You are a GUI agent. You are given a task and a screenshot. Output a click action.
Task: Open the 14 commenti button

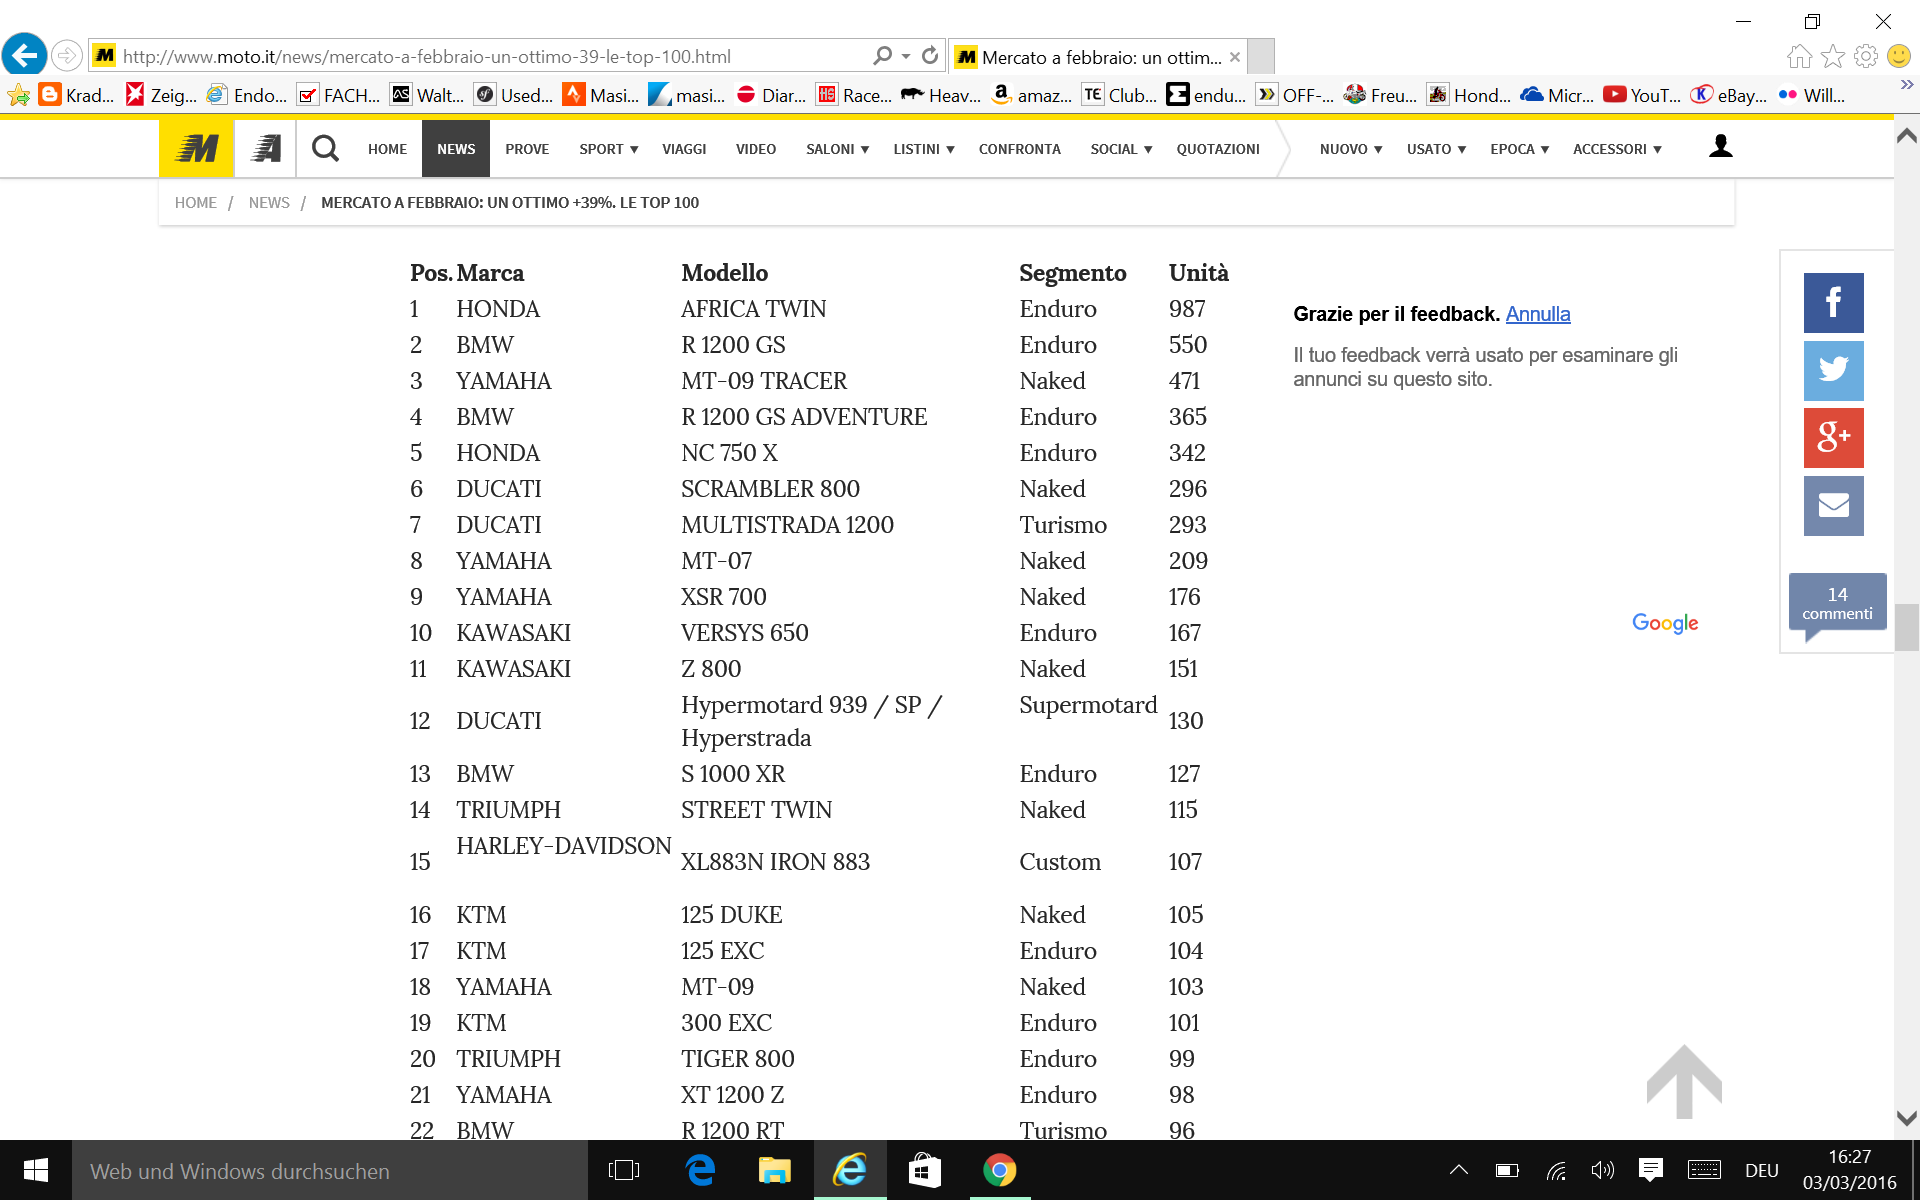click(1837, 603)
